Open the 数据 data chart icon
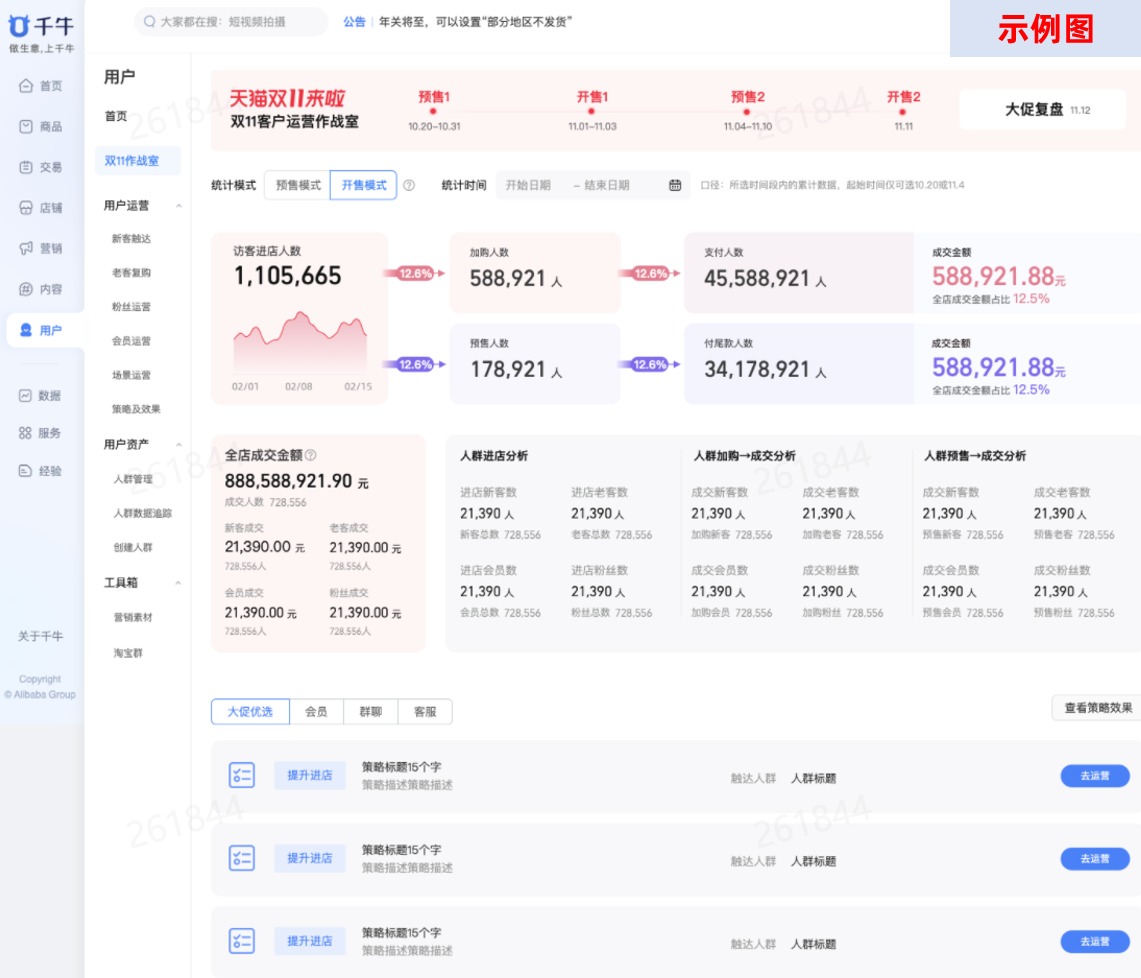 tap(25, 396)
